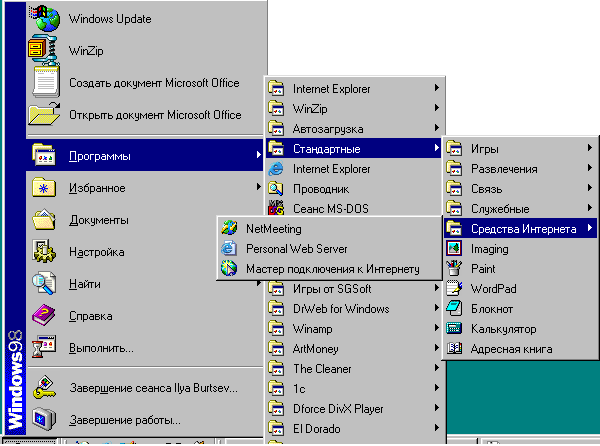Screen dimensions: 600x446
Task: Click the NetMeeting icon
Action: [230, 228]
